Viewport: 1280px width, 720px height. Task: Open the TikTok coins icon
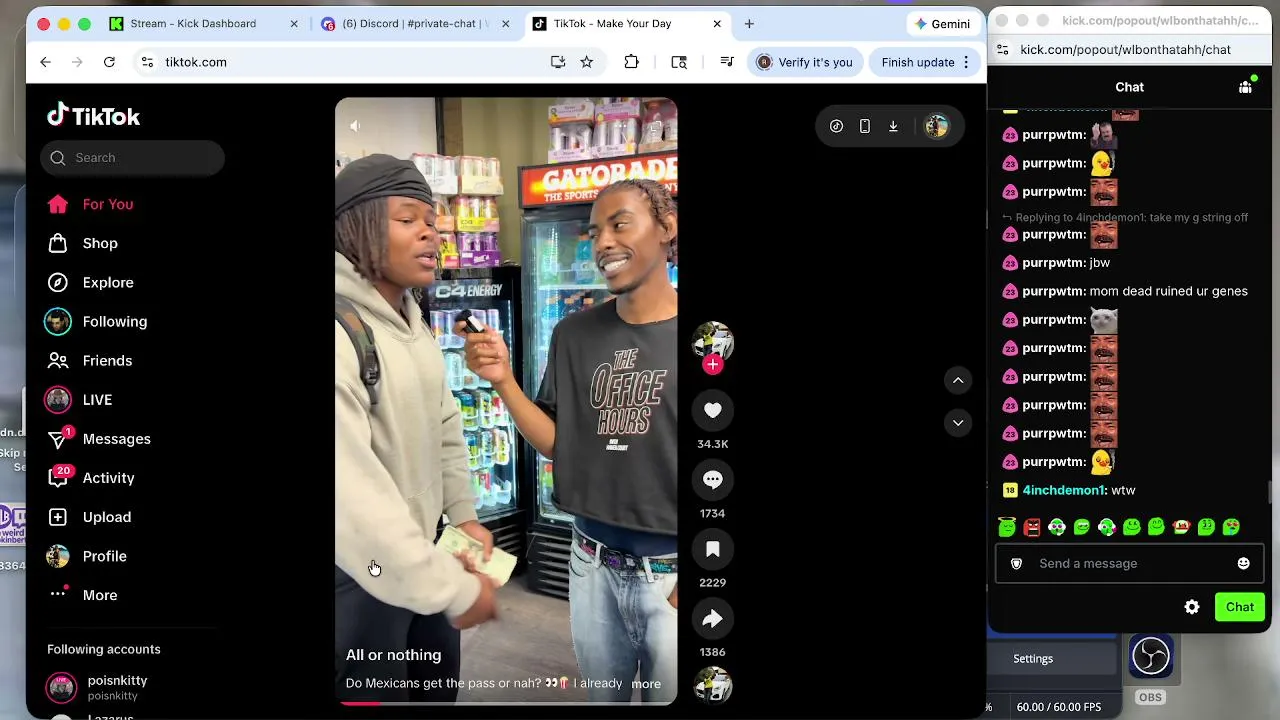click(836, 126)
